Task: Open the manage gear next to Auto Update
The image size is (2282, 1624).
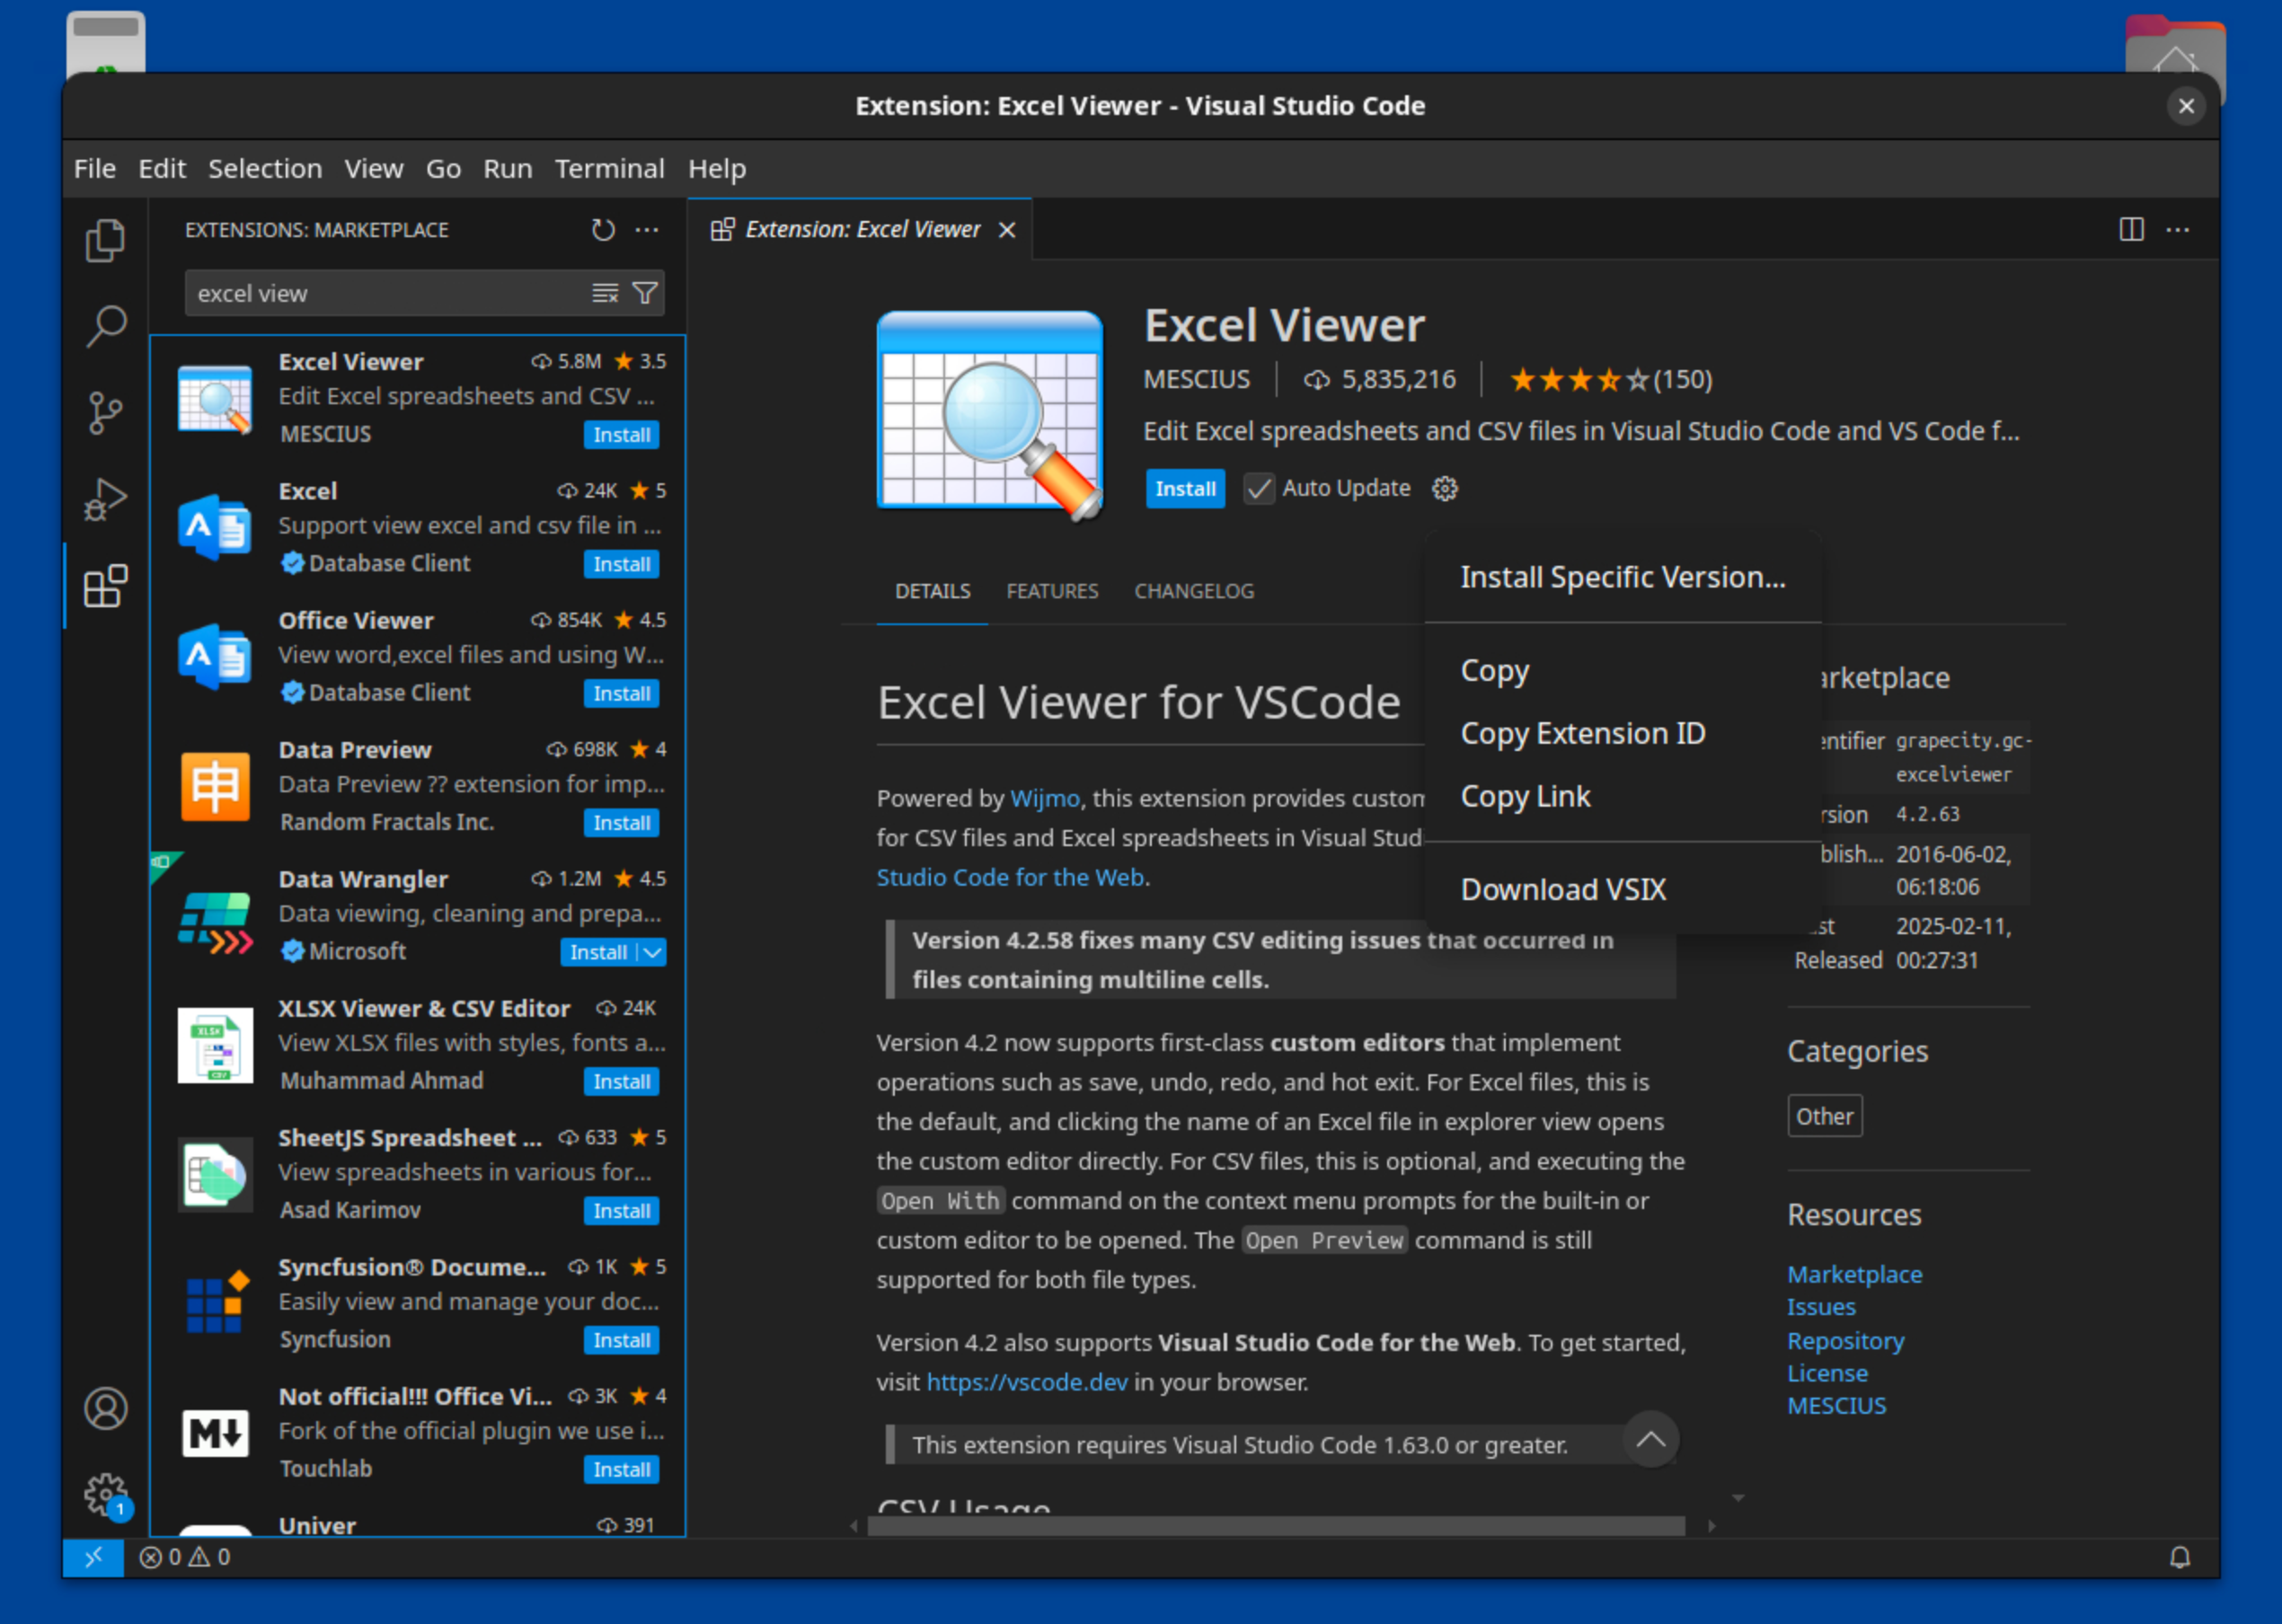Action: (1445, 489)
